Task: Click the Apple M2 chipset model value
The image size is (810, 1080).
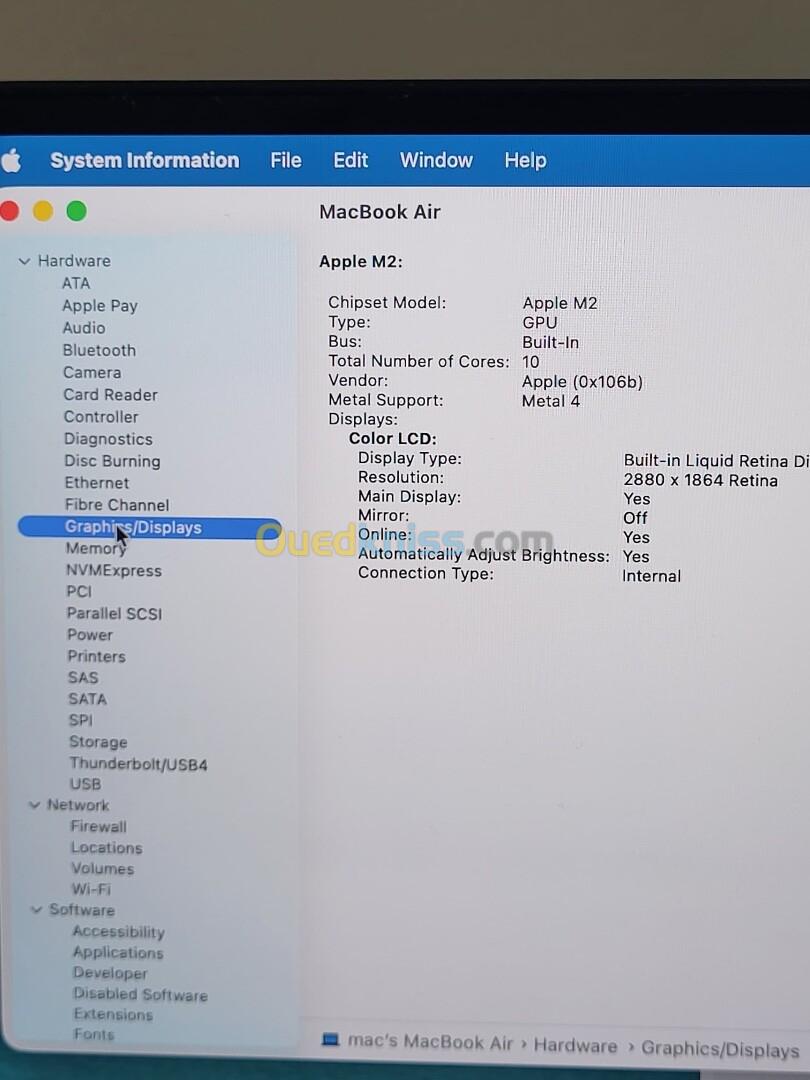Action: coord(559,303)
